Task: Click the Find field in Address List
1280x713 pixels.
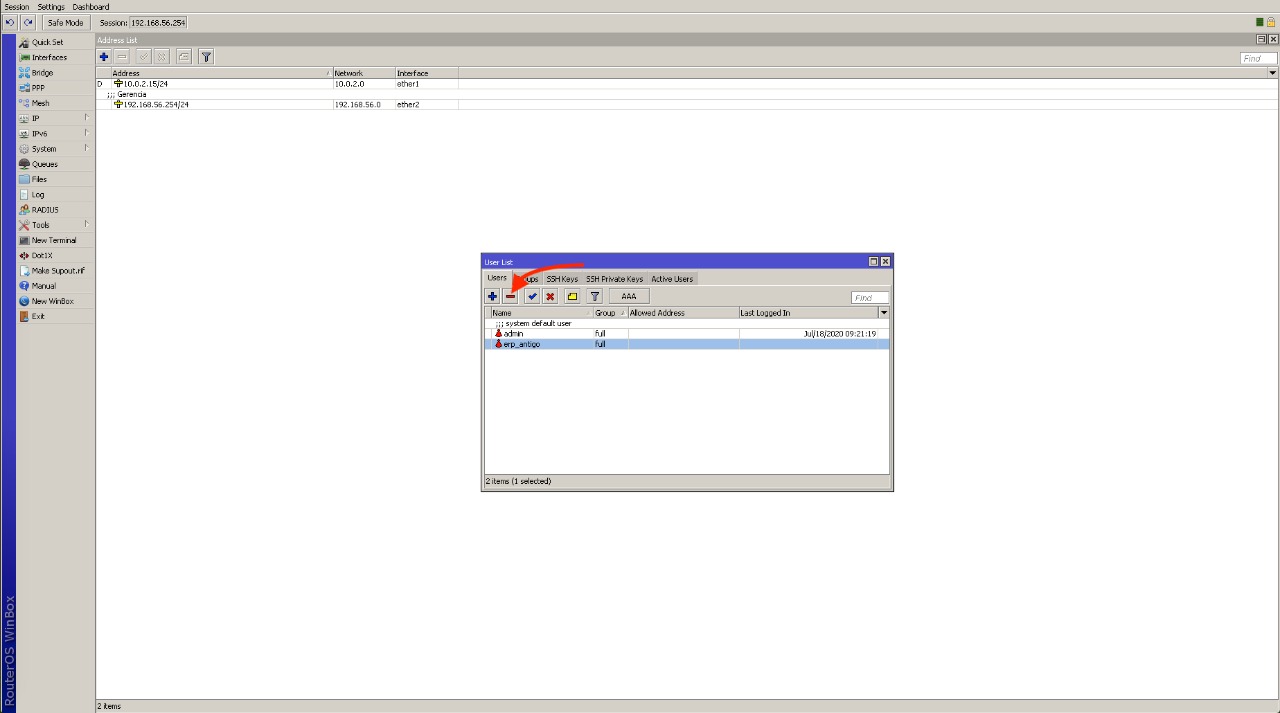Action: click(x=1259, y=58)
